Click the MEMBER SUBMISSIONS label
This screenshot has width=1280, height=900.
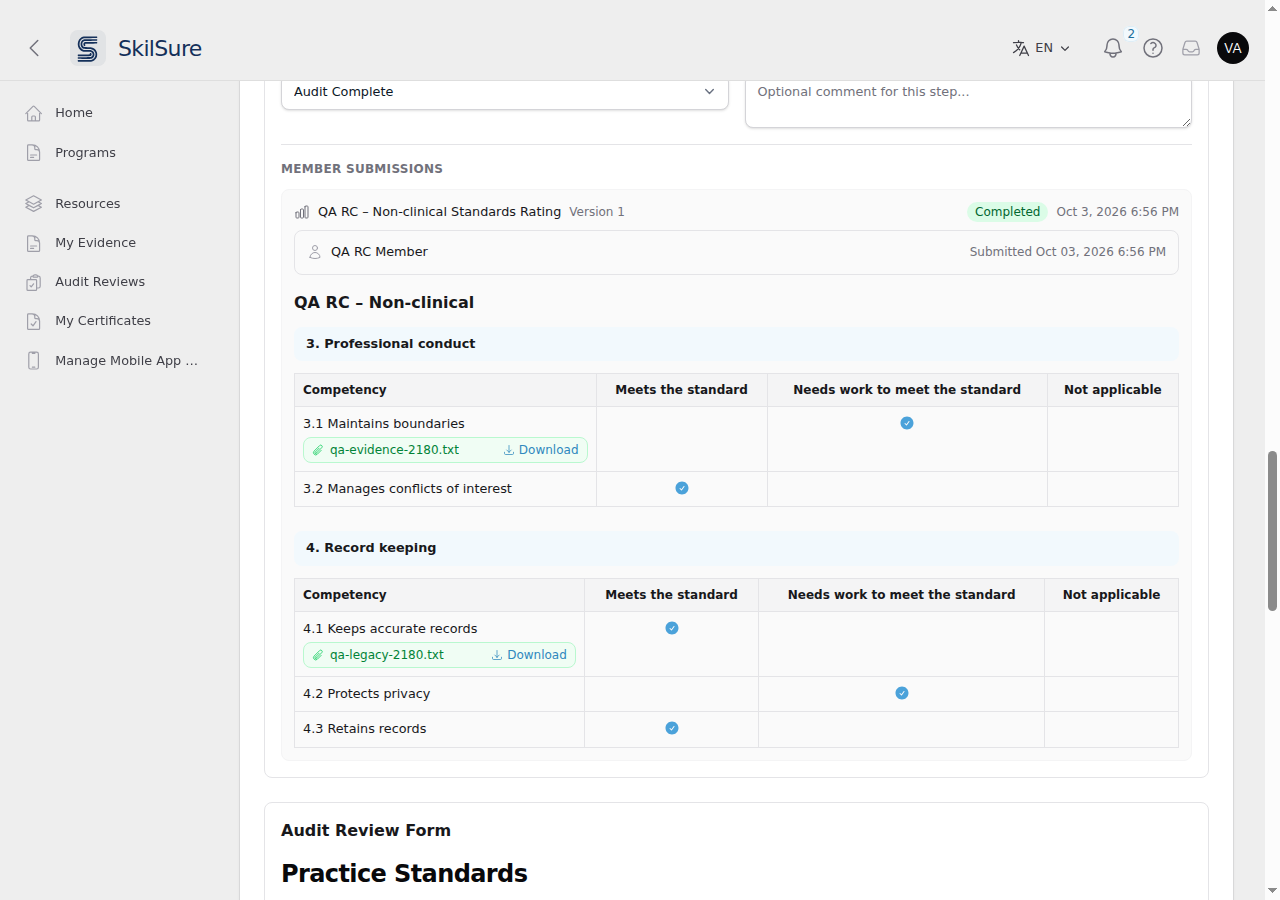point(362,169)
